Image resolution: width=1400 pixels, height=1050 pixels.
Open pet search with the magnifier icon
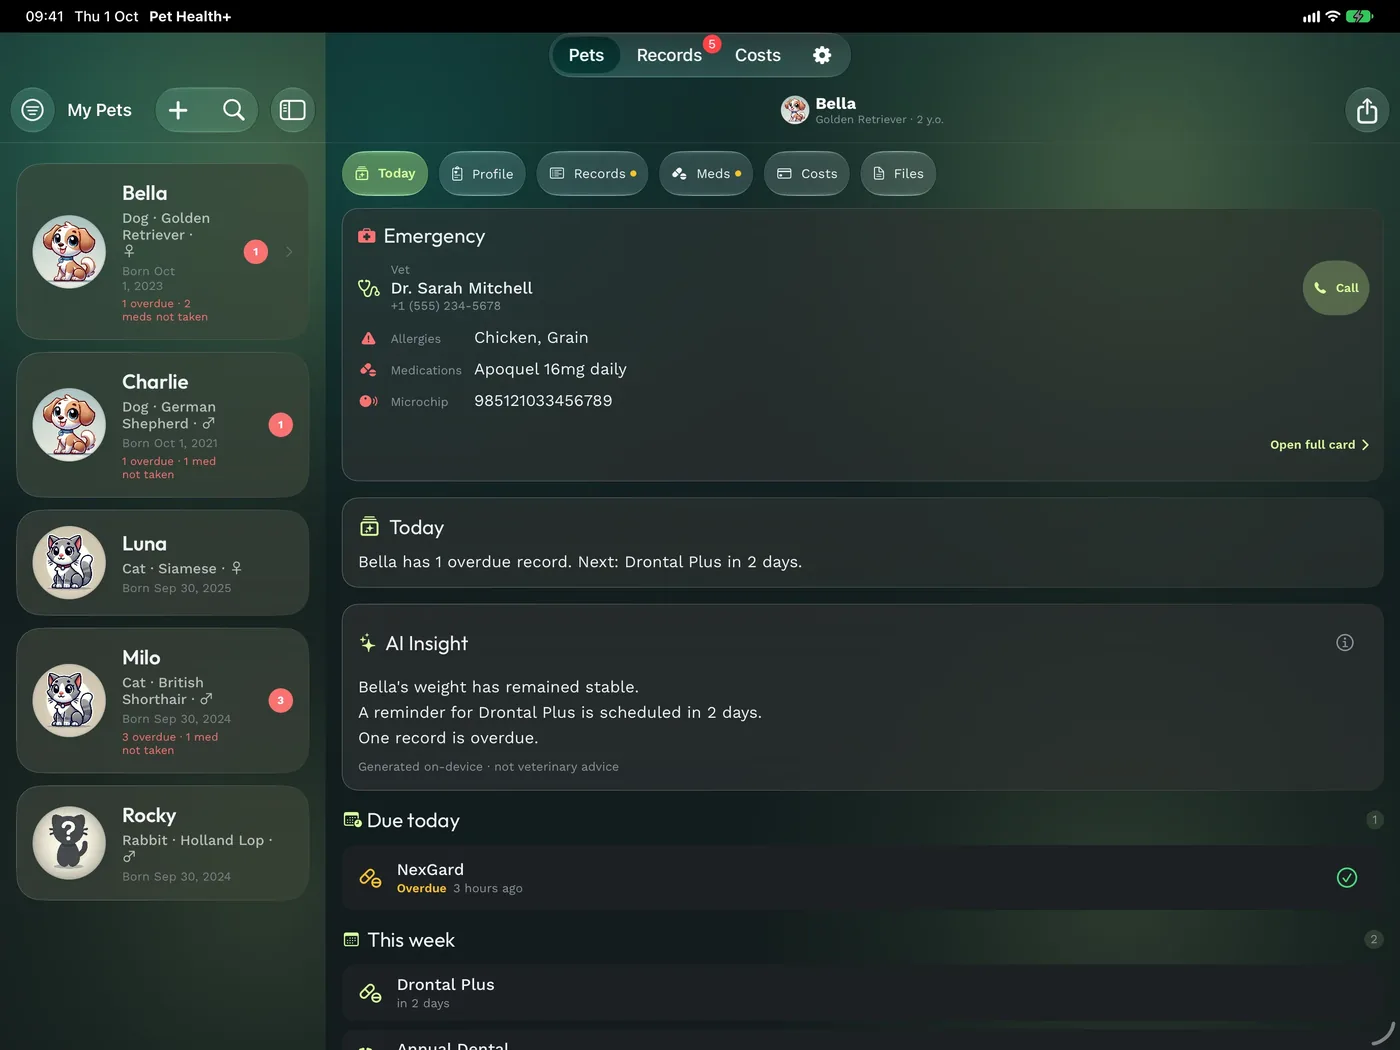click(234, 110)
